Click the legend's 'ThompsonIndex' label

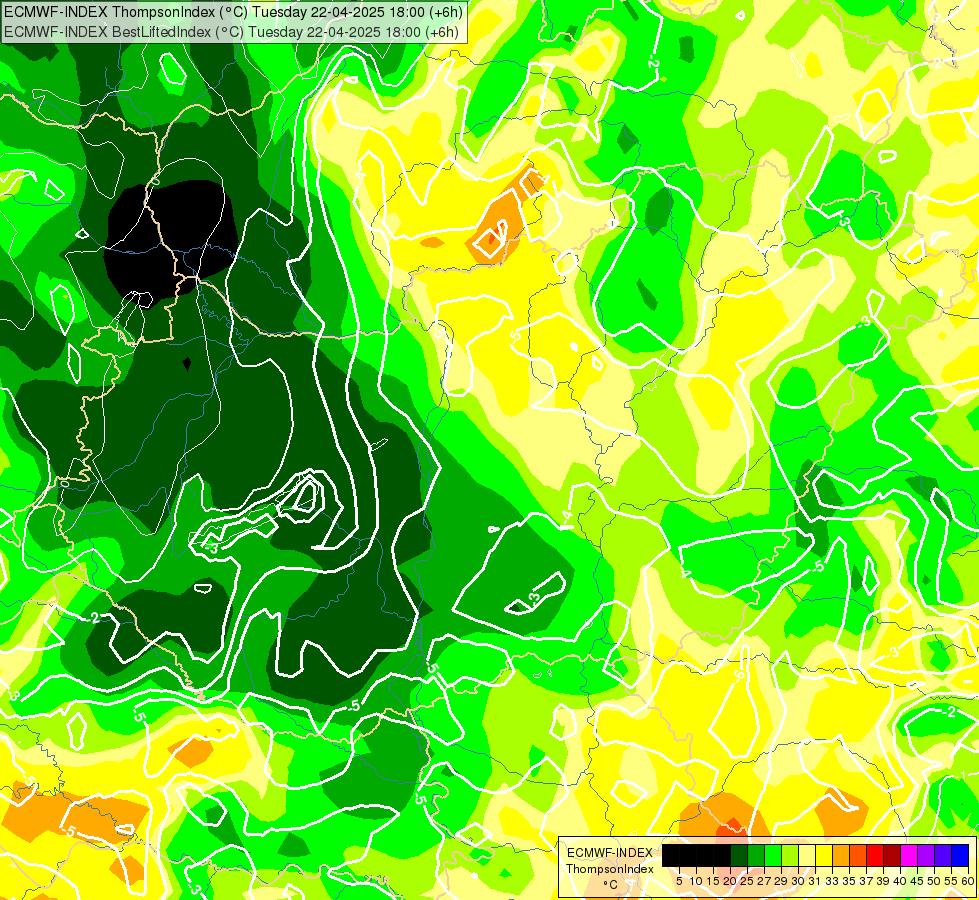click(x=610, y=869)
